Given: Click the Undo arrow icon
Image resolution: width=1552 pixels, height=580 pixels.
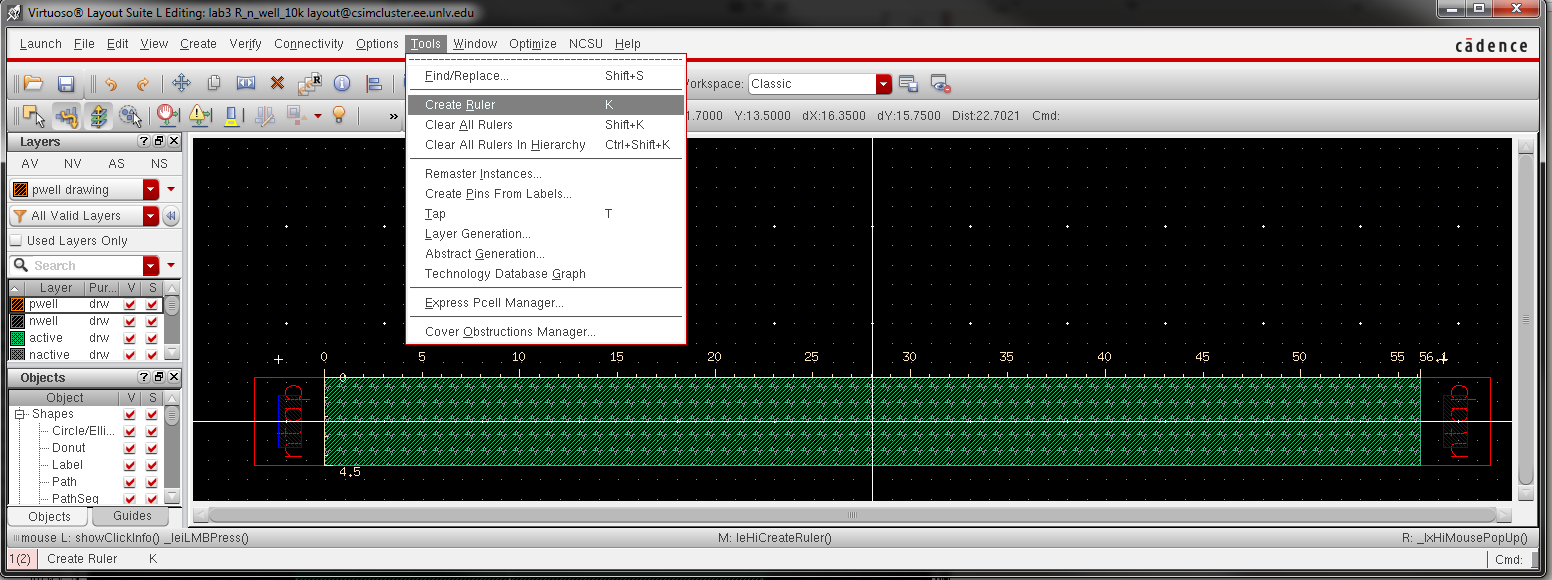Looking at the screenshot, I should (x=111, y=84).
